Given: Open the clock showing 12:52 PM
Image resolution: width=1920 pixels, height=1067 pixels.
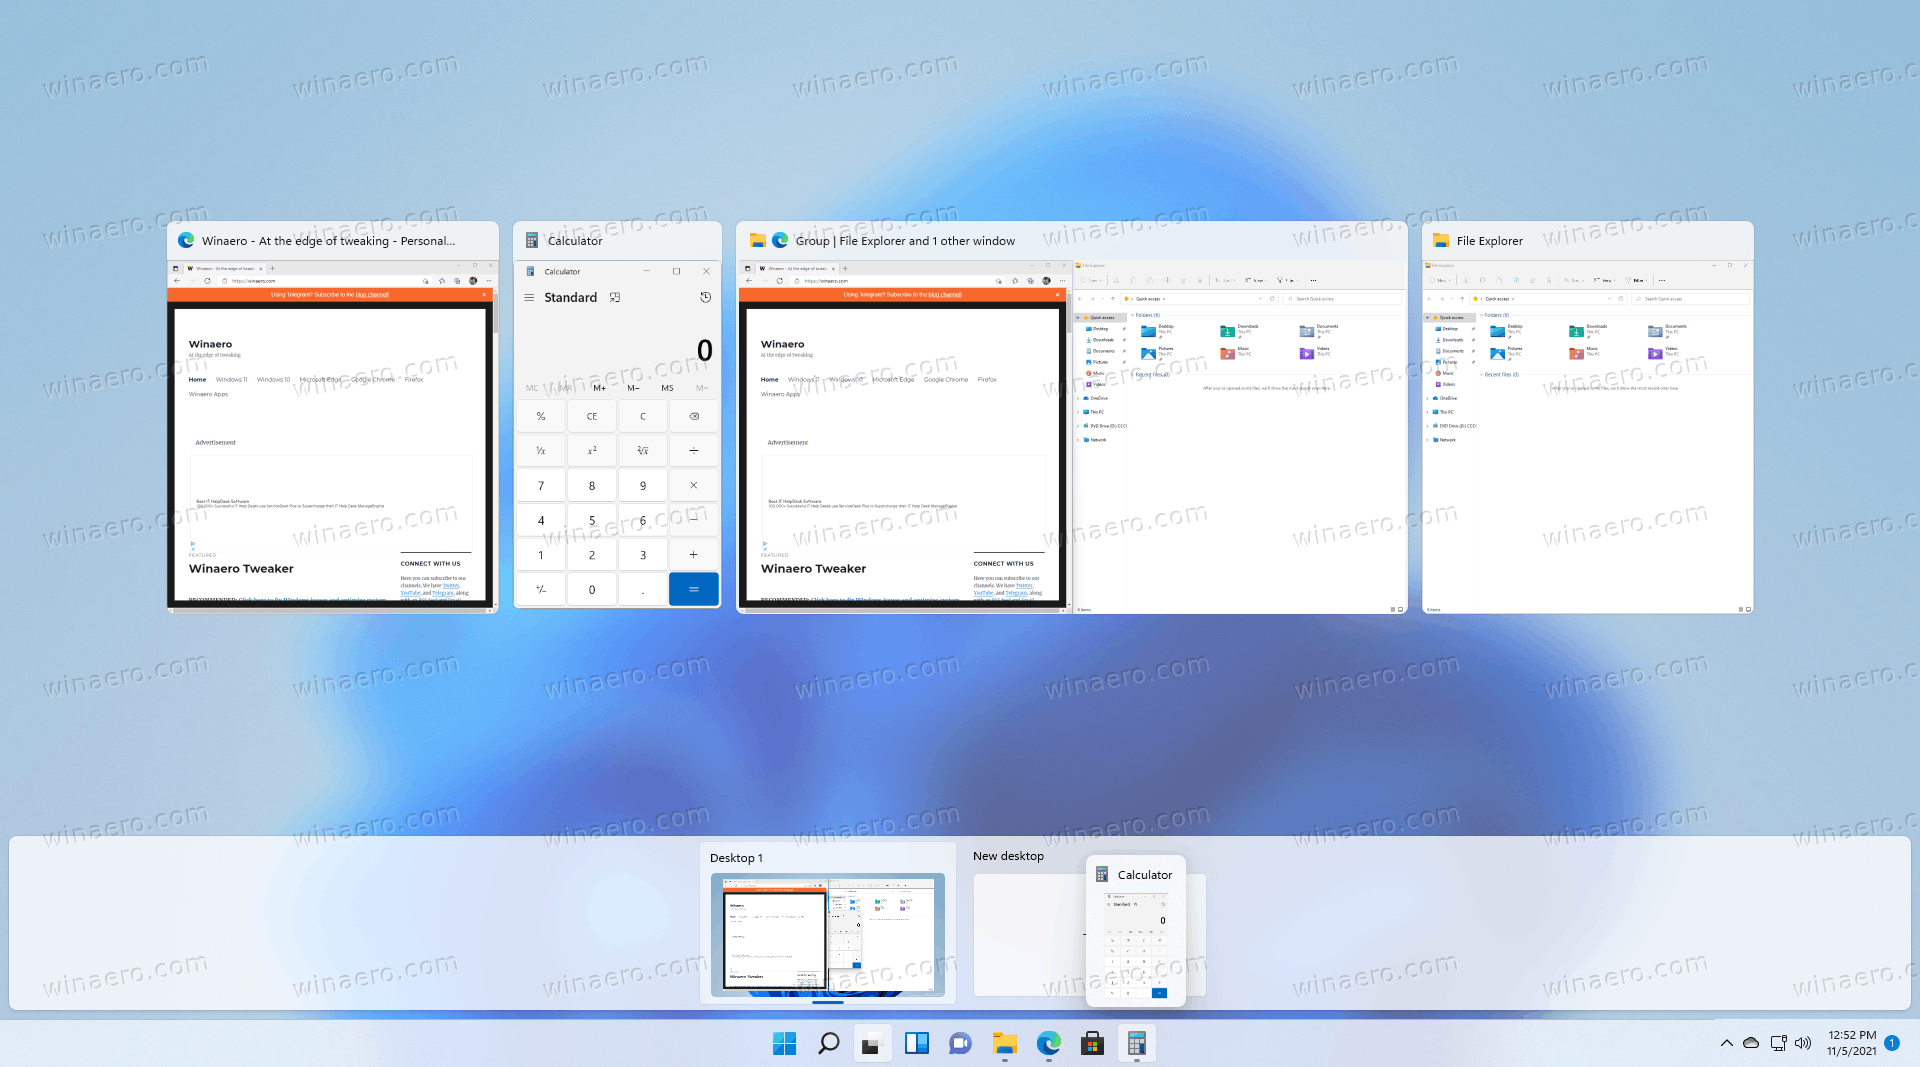Looking at the screenshot, I should [1852, 1043].
